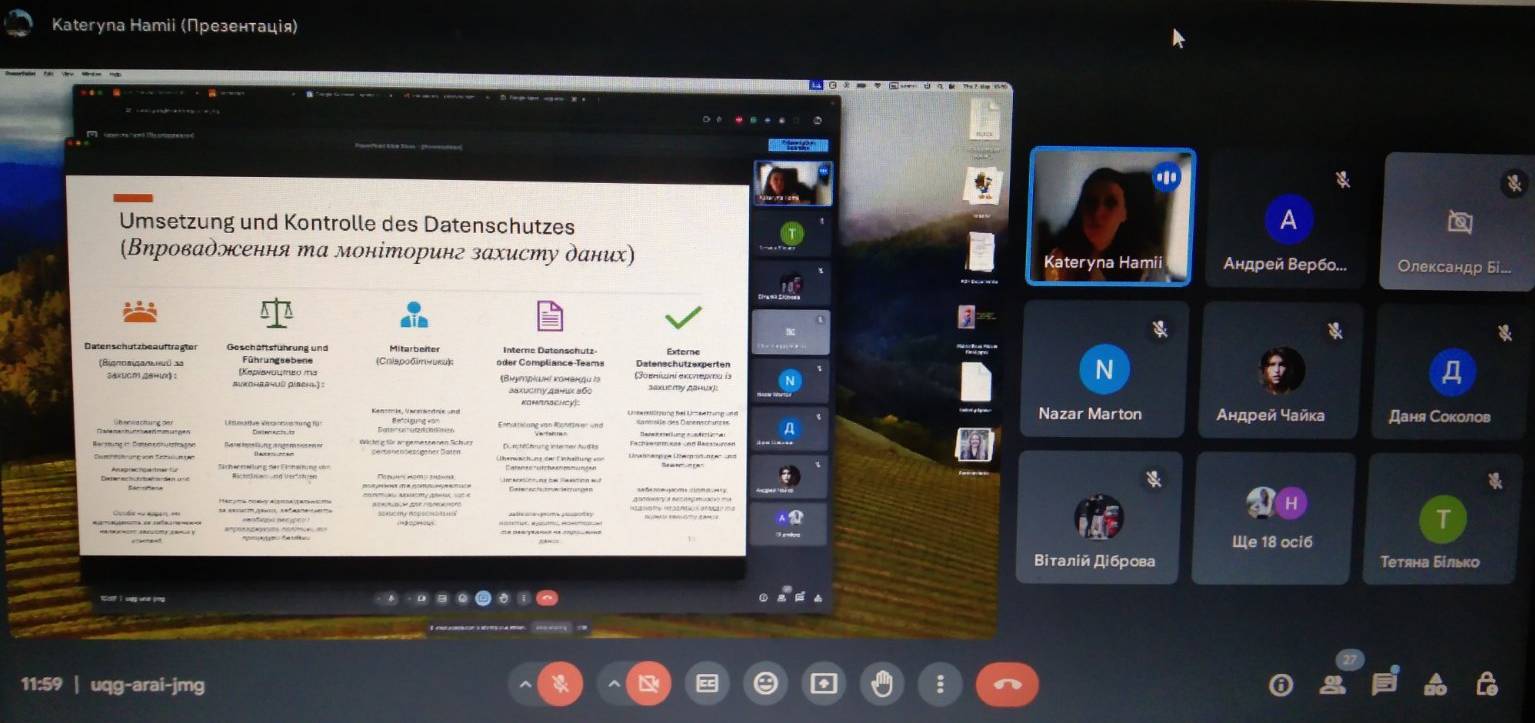Click muted mic icon on Даня Соколов tile
Screen dimensions: 1535x723
pos(1505,333)
